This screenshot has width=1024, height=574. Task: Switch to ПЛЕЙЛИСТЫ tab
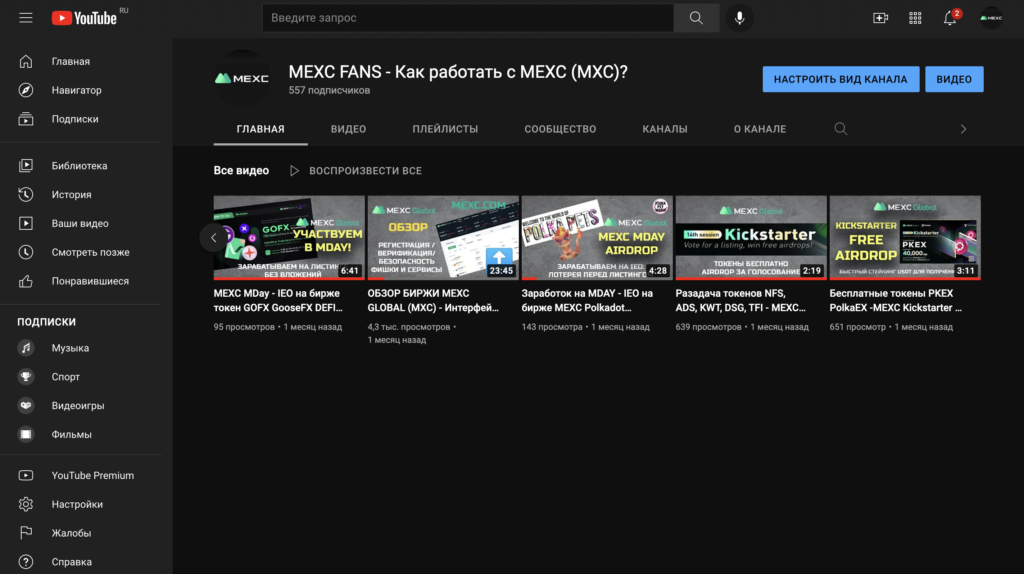coord(445,129)
